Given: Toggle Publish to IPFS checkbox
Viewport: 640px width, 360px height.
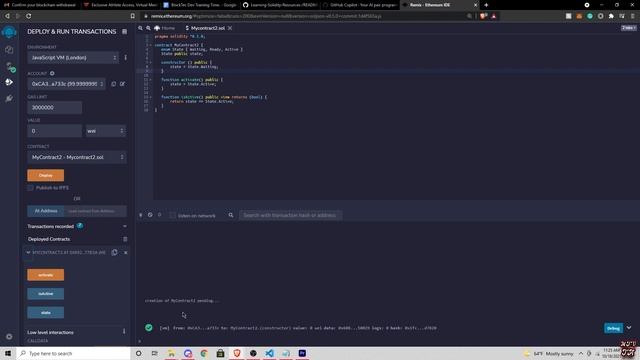Looking at the screenshot, I should tap(31, 188).
